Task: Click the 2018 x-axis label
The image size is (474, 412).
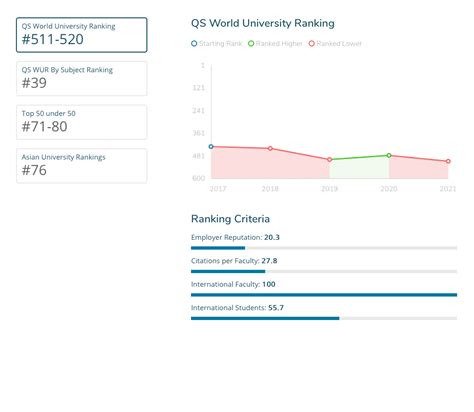Action: click(270, 189)
